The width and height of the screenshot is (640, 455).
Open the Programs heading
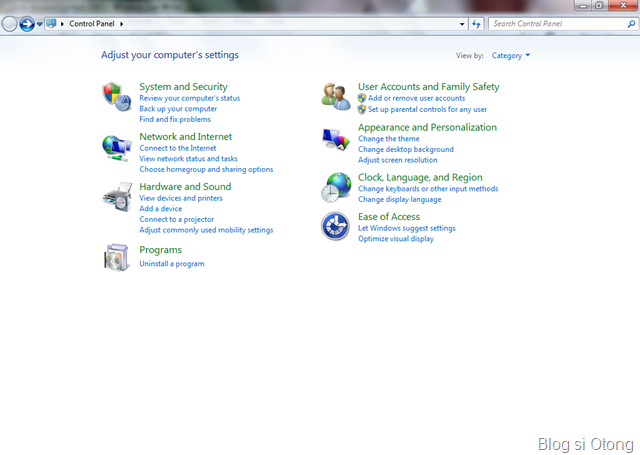click(x=160, y=250)
